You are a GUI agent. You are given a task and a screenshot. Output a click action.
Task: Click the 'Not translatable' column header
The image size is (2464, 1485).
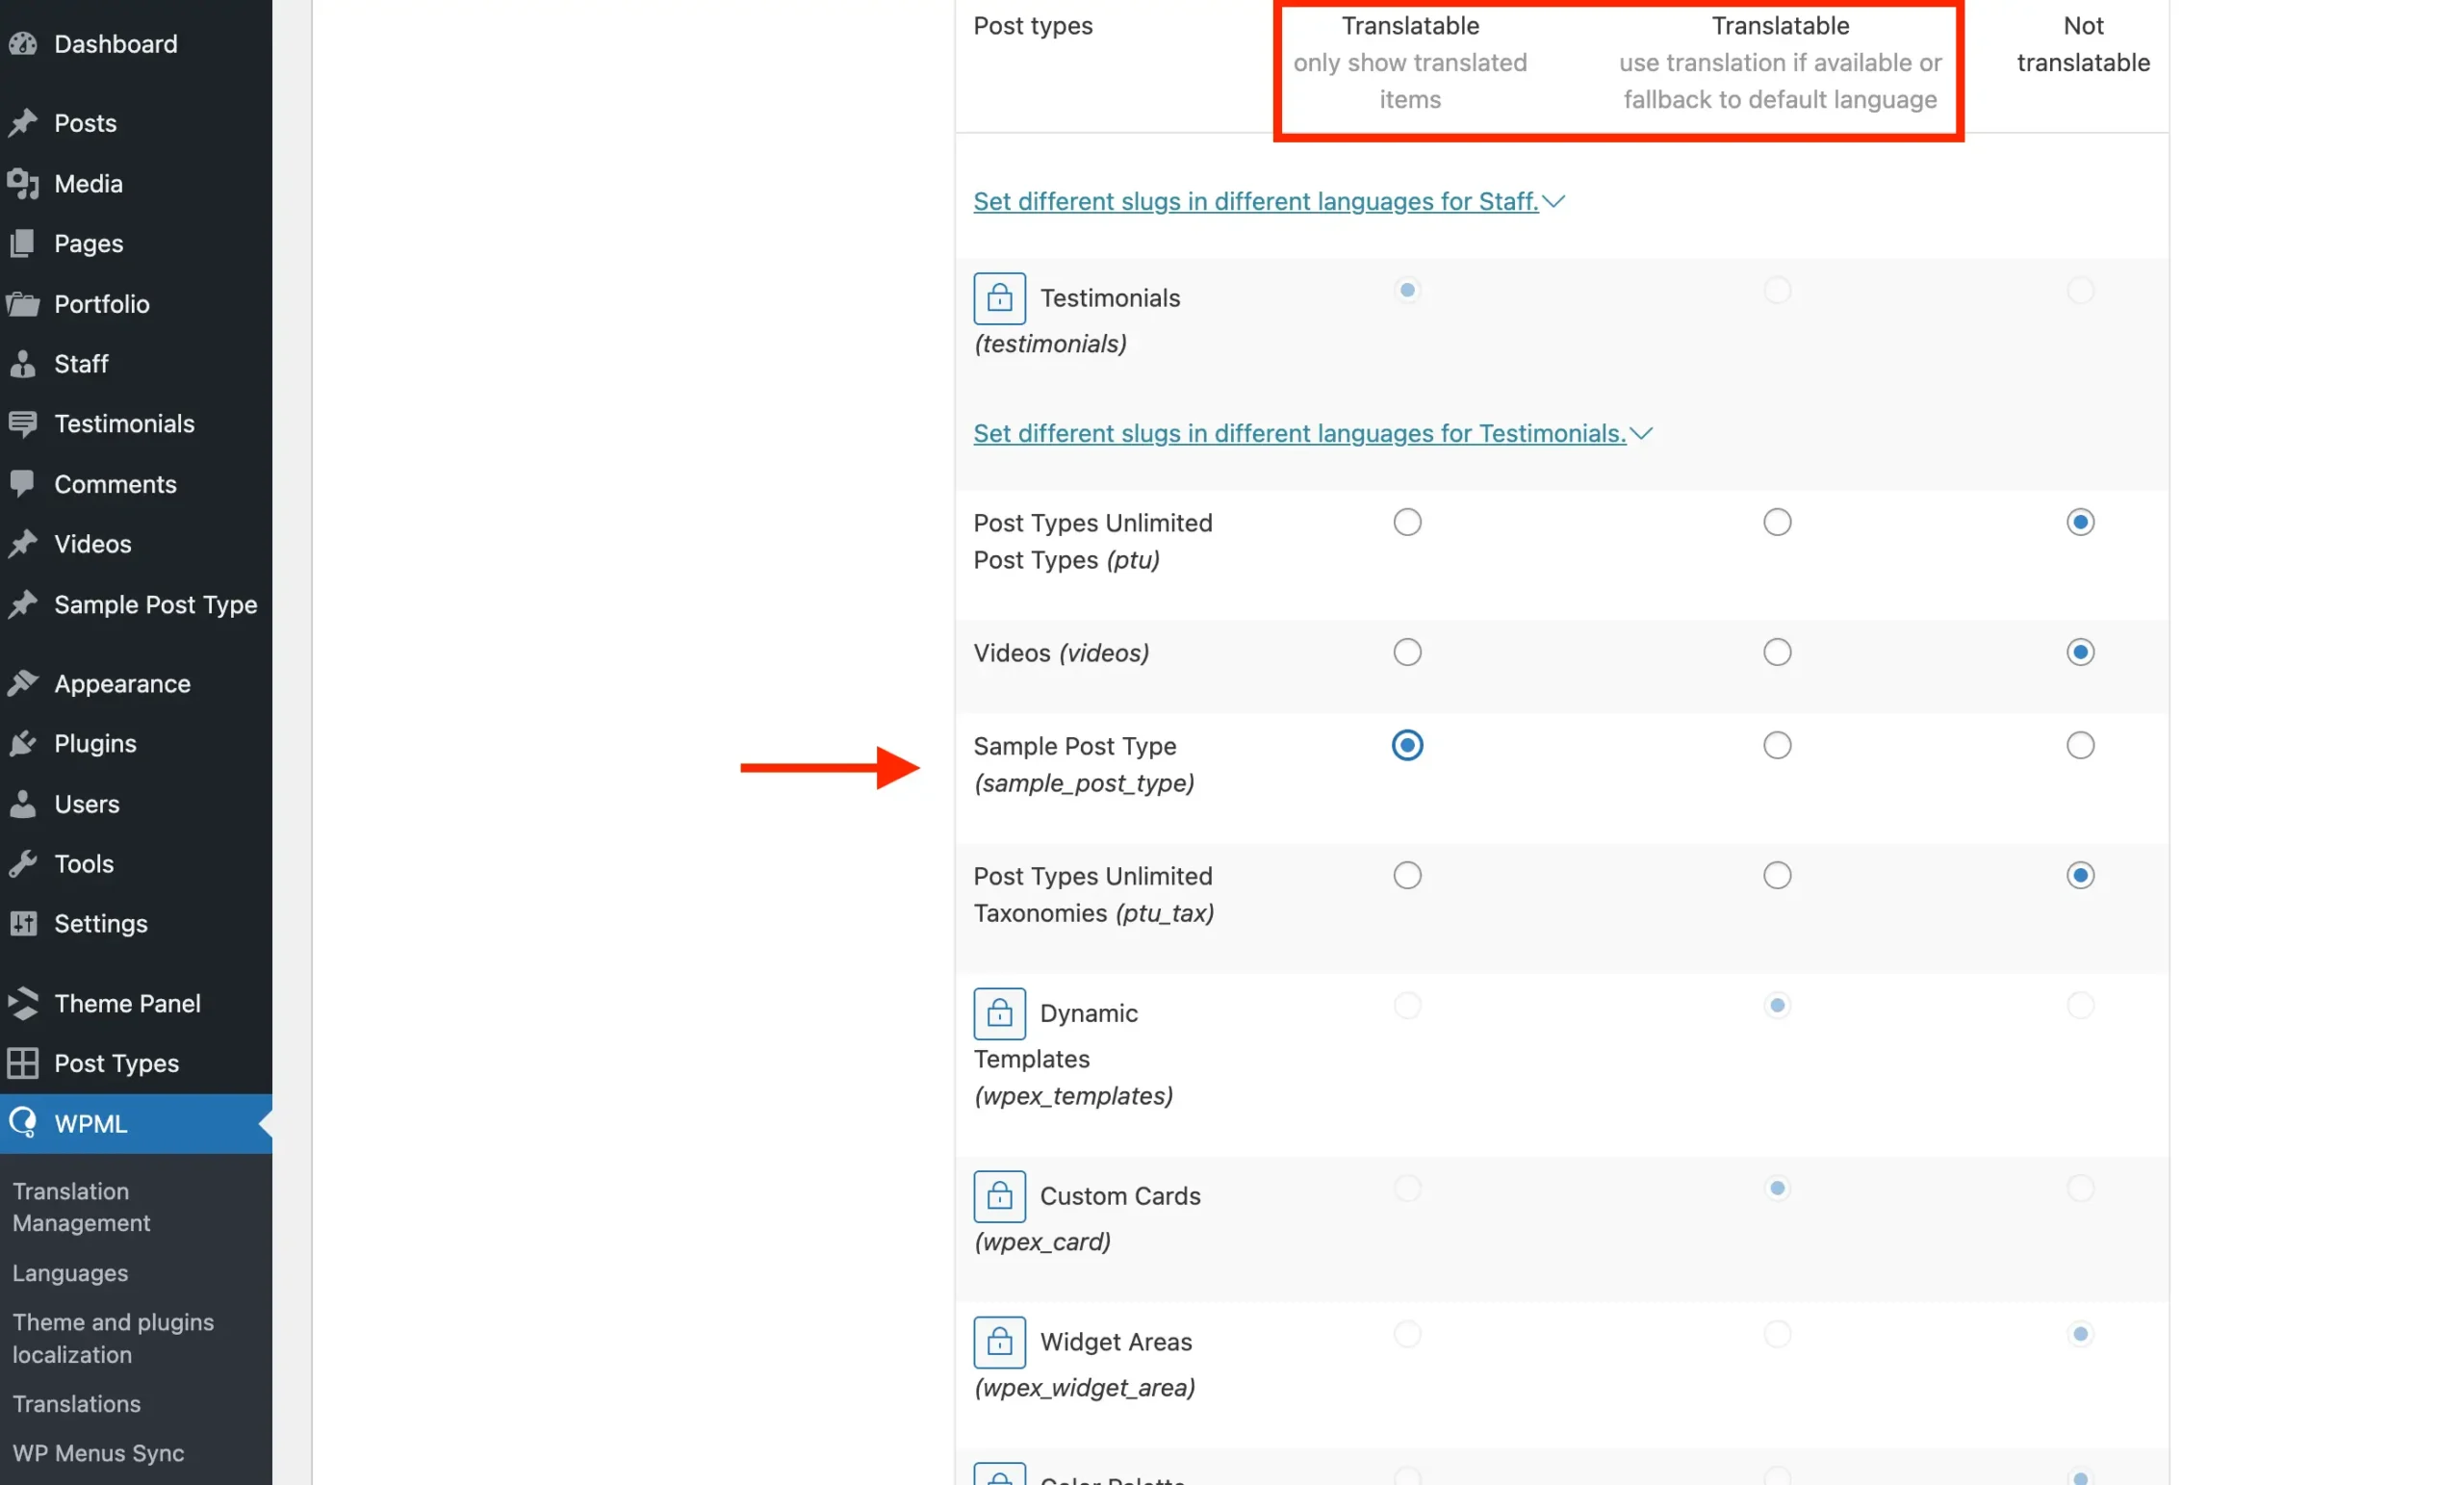pyautogui.click(x=2083, y=44)
